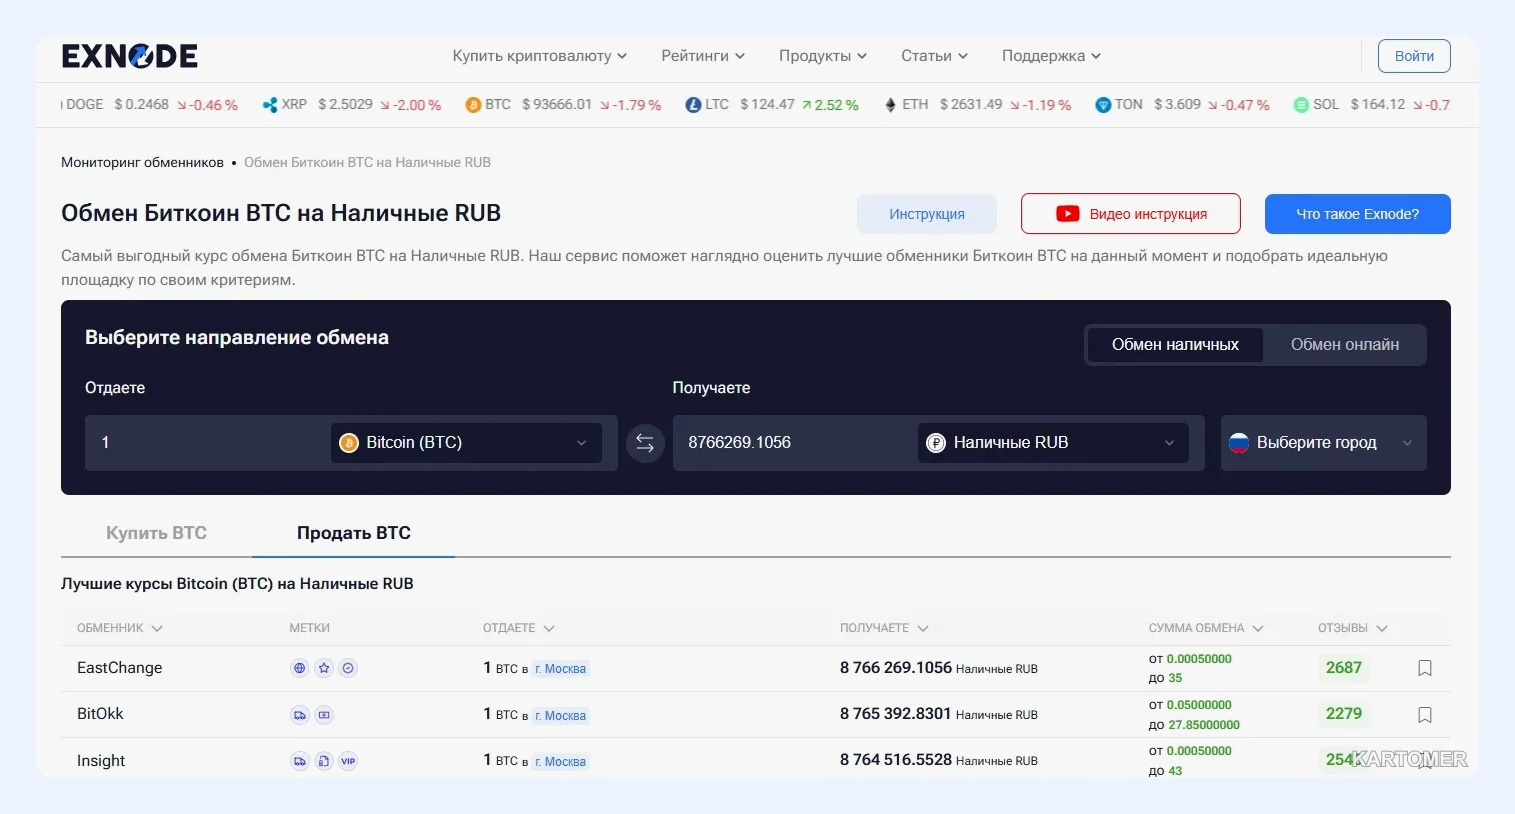The height and width of the screenshot is (814, 1515).
Task: Click the LTC ticker coin icon
Action: pos(693,105)
